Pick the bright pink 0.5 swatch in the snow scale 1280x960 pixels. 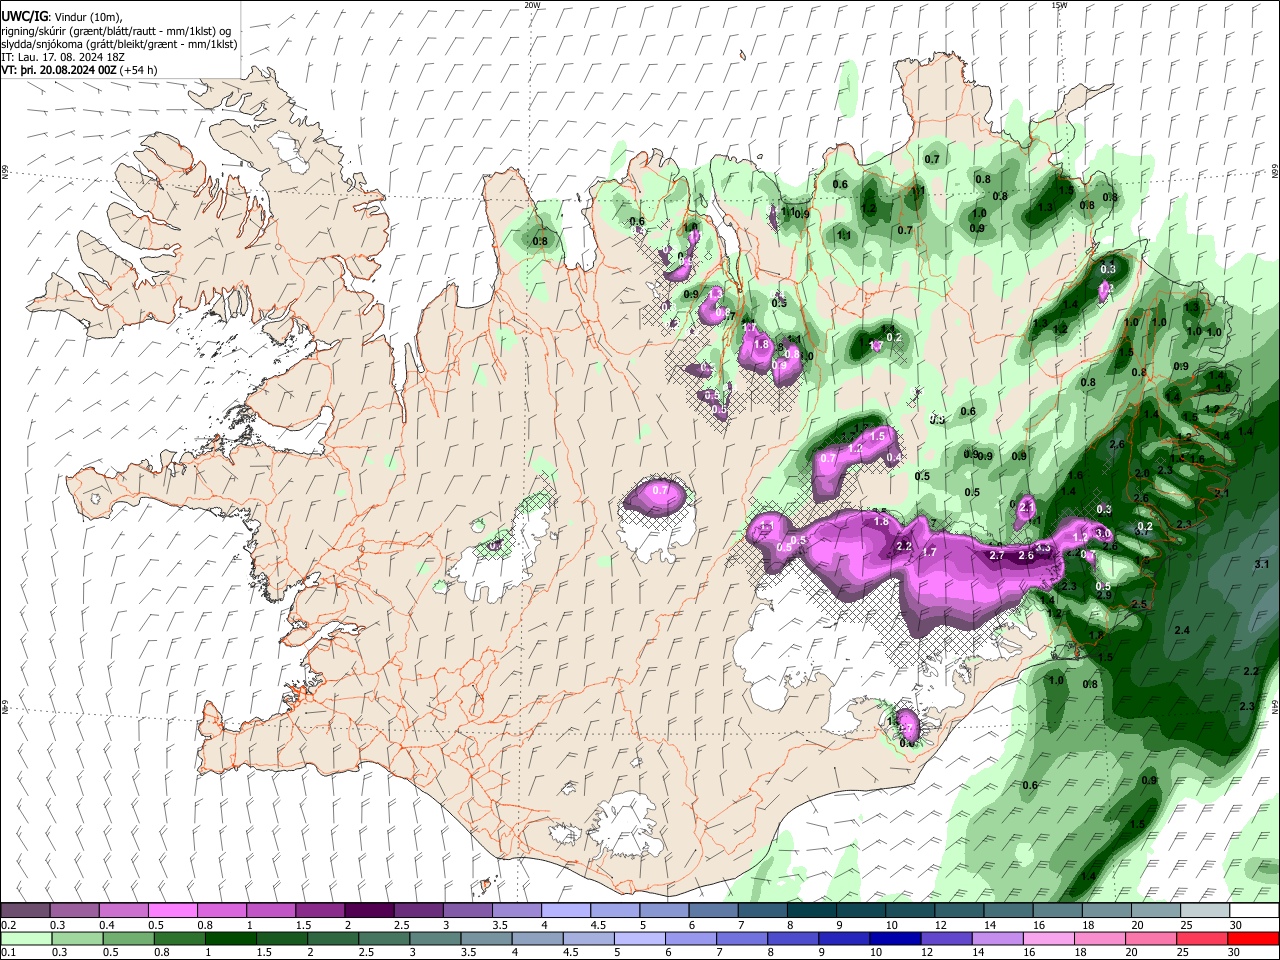(x=172, y=911)
